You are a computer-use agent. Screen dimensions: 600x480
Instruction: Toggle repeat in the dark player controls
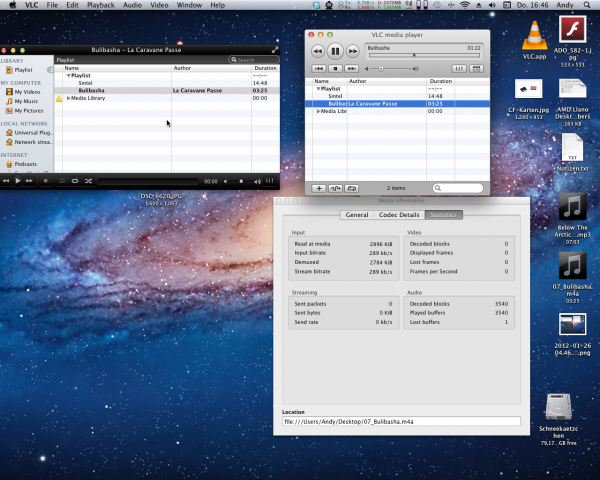pos(74,181)
